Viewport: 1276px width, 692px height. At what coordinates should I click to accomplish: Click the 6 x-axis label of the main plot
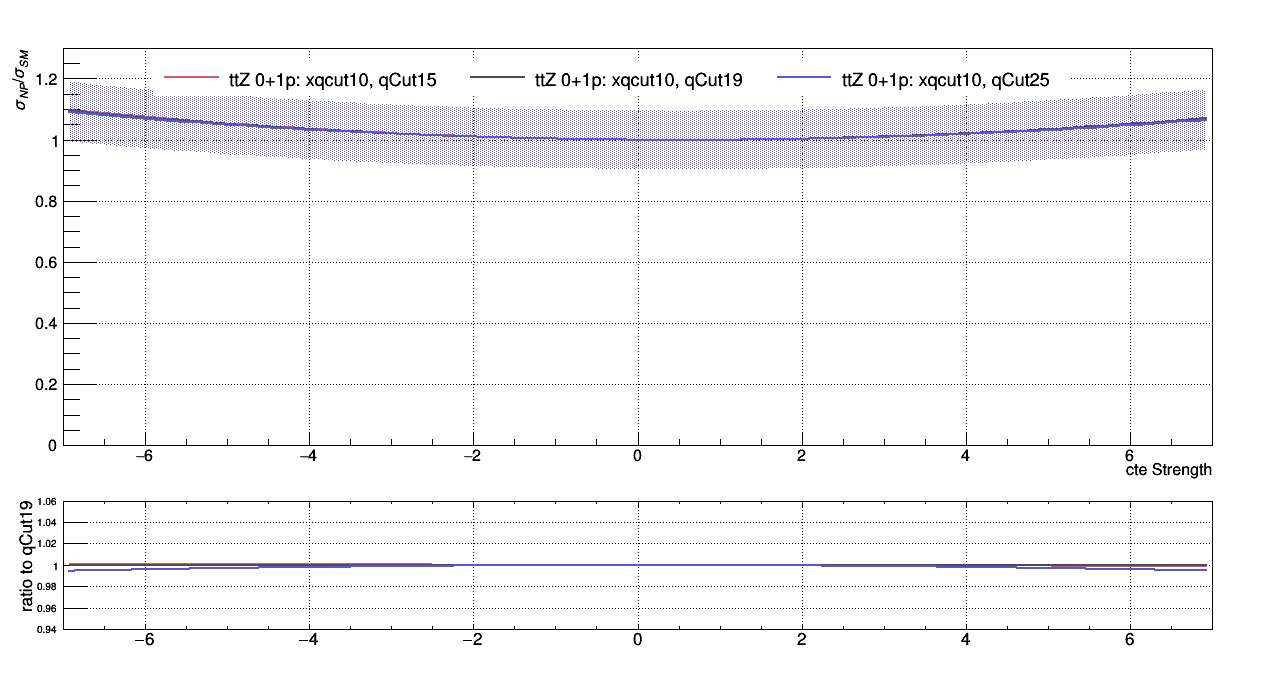point(1129,457)
